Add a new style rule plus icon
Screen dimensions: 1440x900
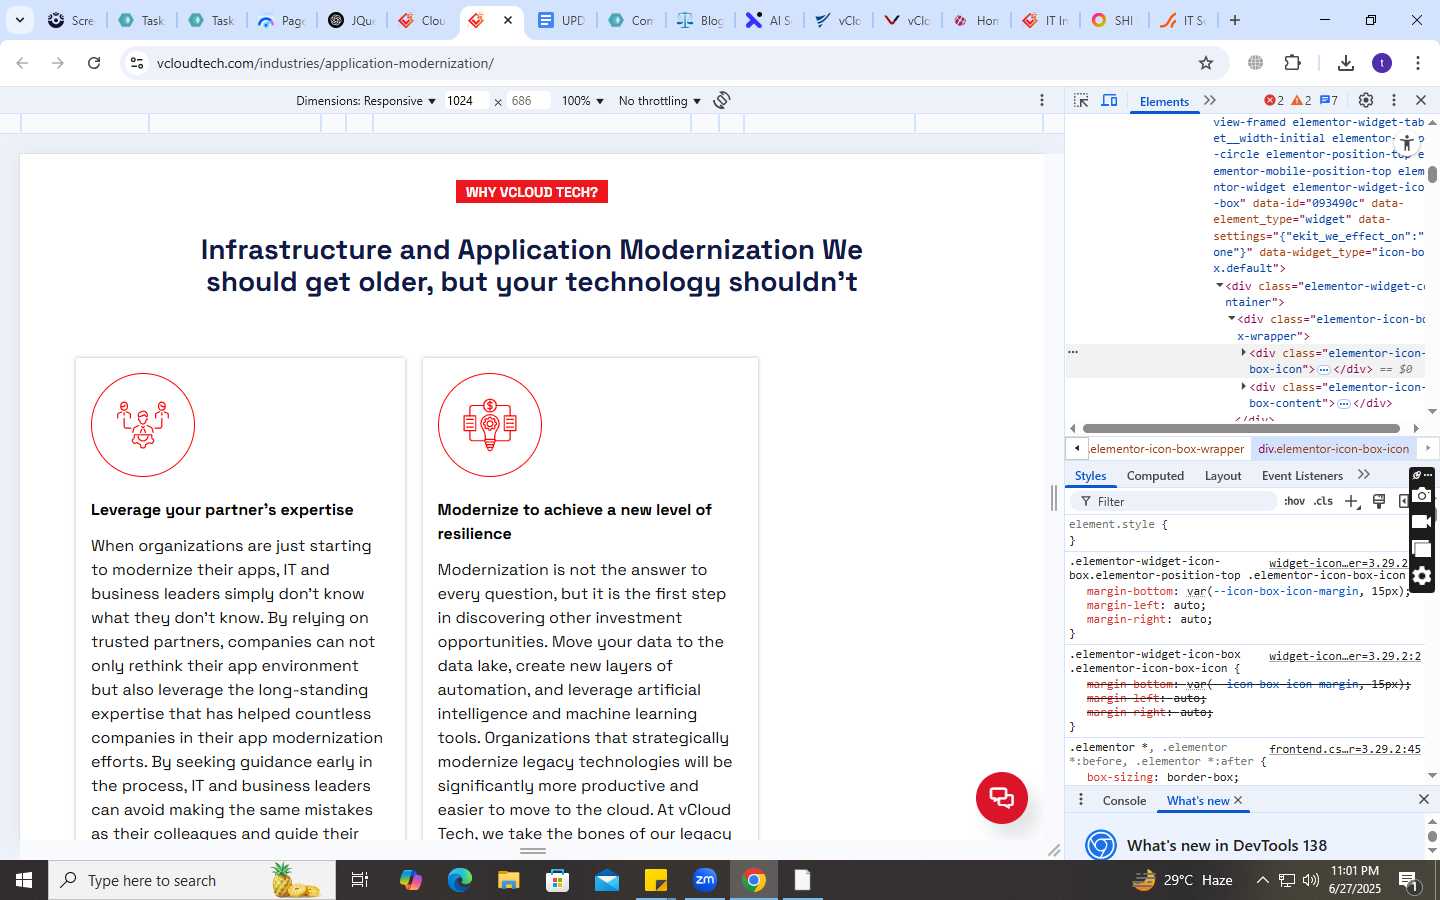(x=1352, y=501)
